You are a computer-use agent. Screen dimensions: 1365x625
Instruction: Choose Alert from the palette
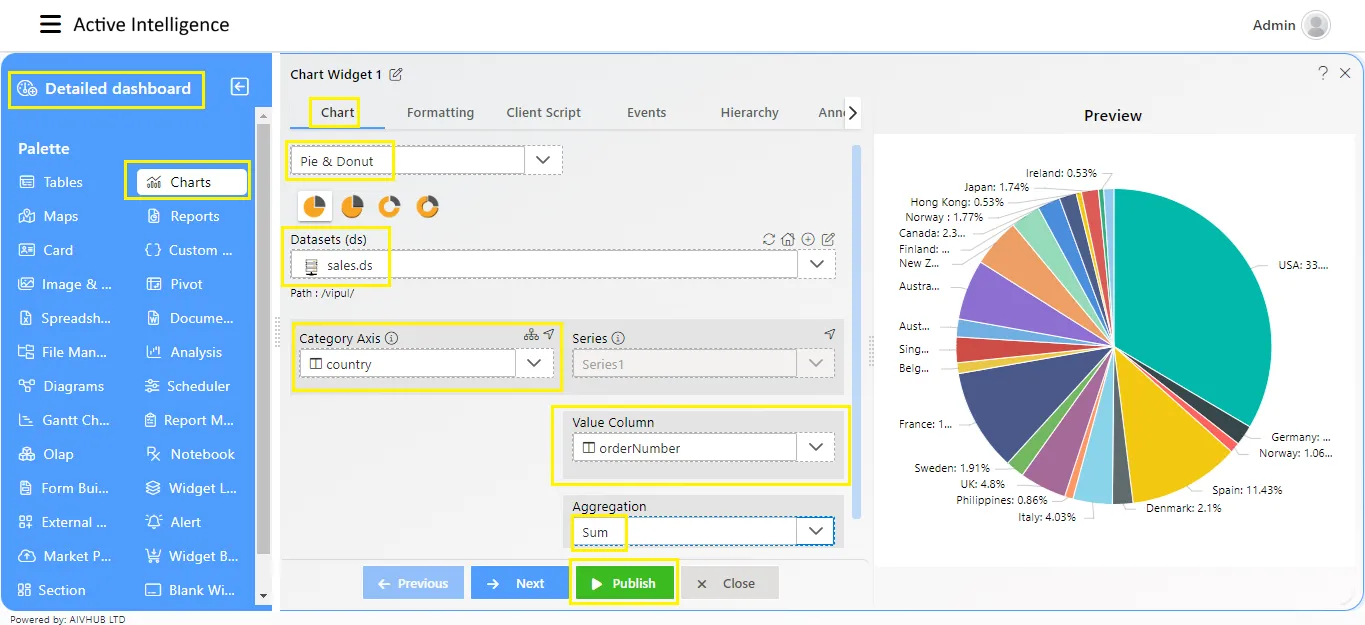point(173,522)
